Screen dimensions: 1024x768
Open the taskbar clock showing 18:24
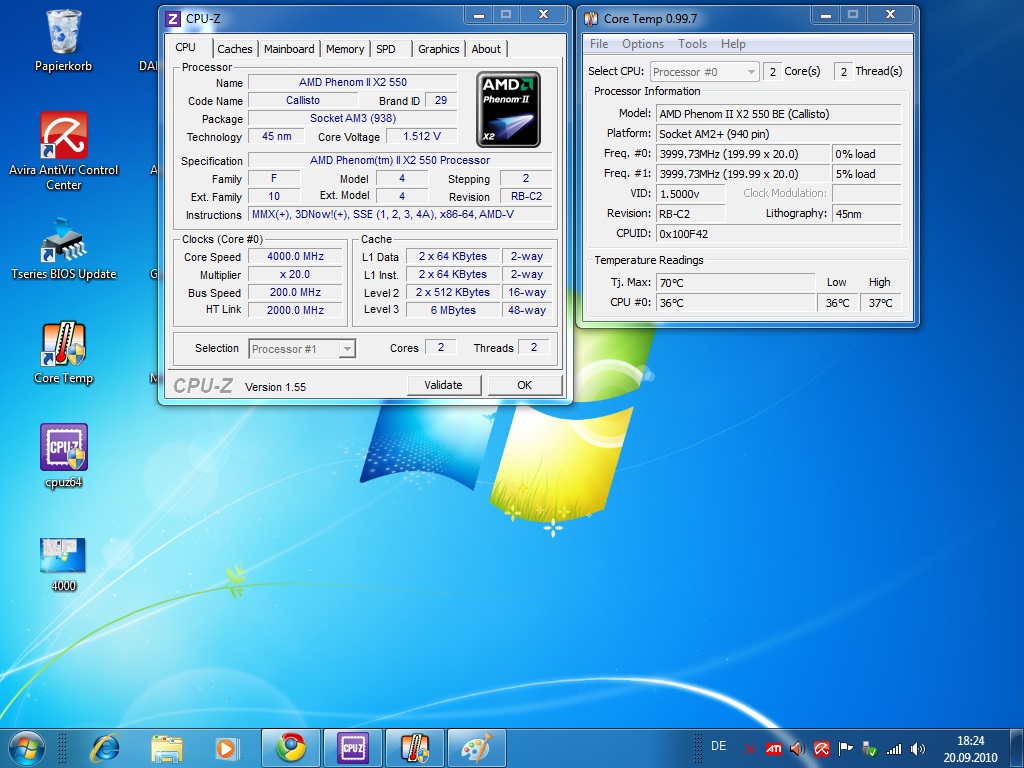point(970,749)
